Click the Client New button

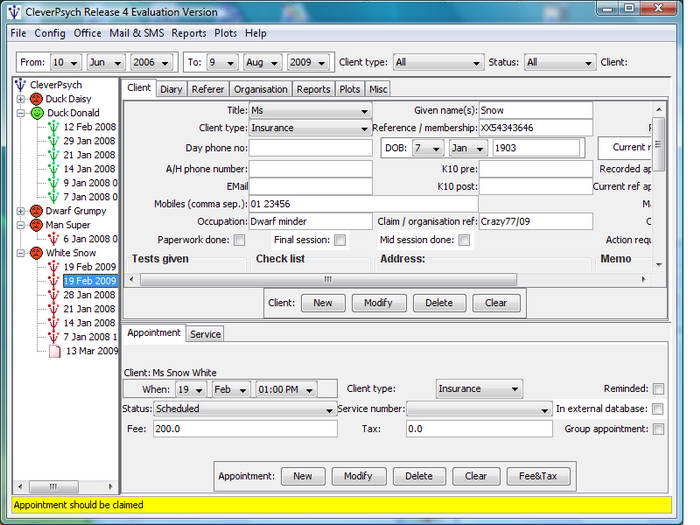[323, 303]
